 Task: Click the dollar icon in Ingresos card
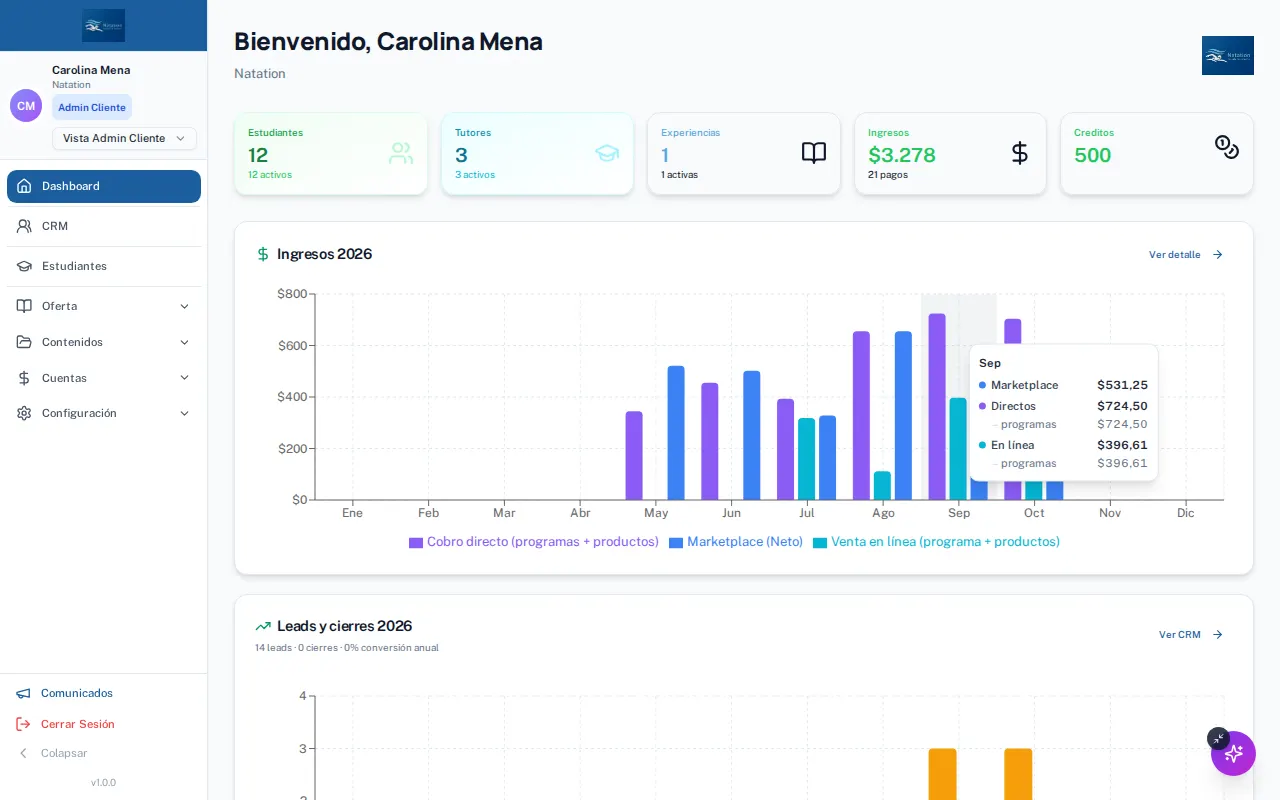(1020, 153)
